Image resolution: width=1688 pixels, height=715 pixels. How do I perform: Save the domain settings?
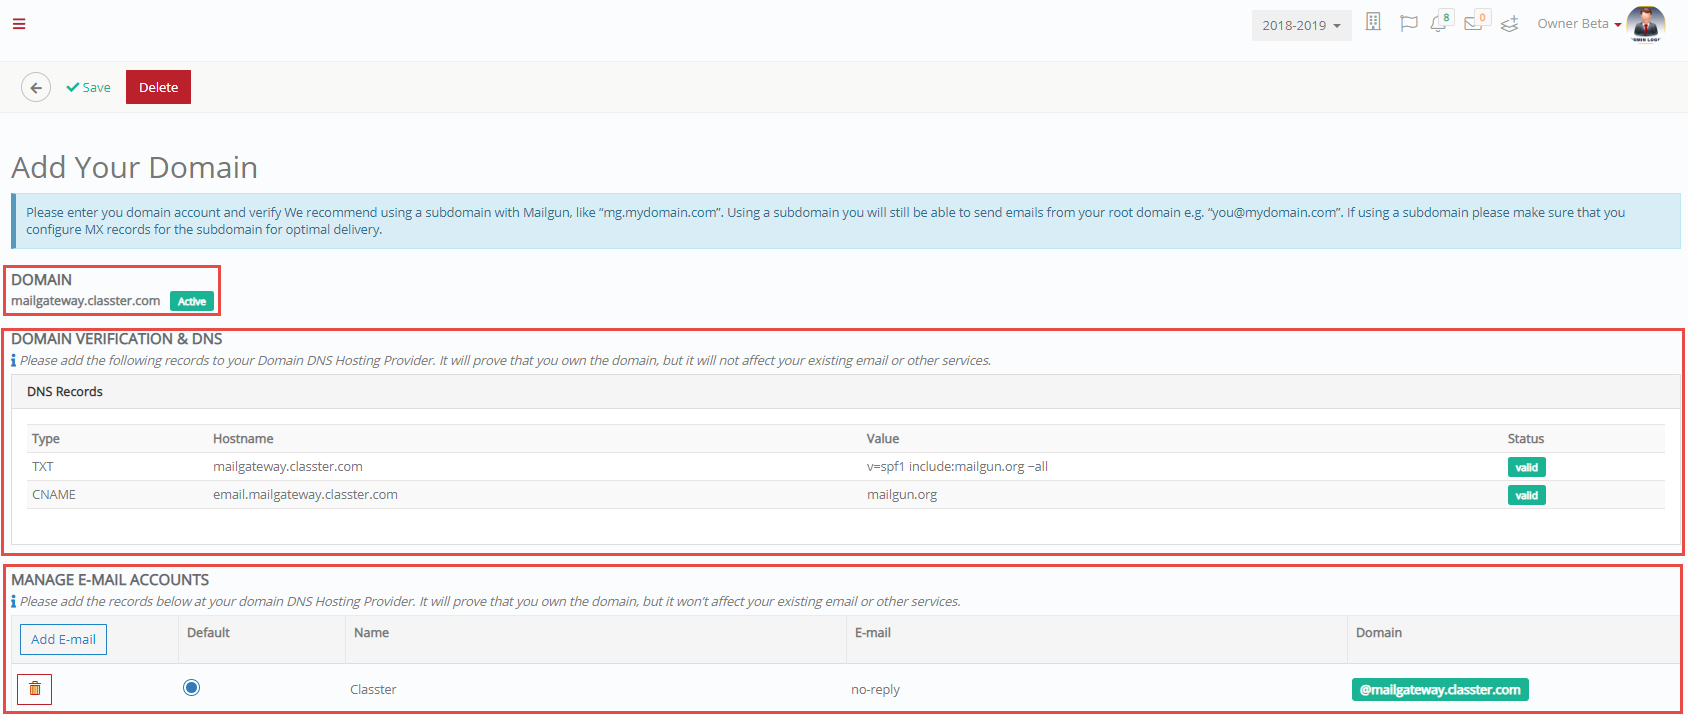[x=88, y=87]
